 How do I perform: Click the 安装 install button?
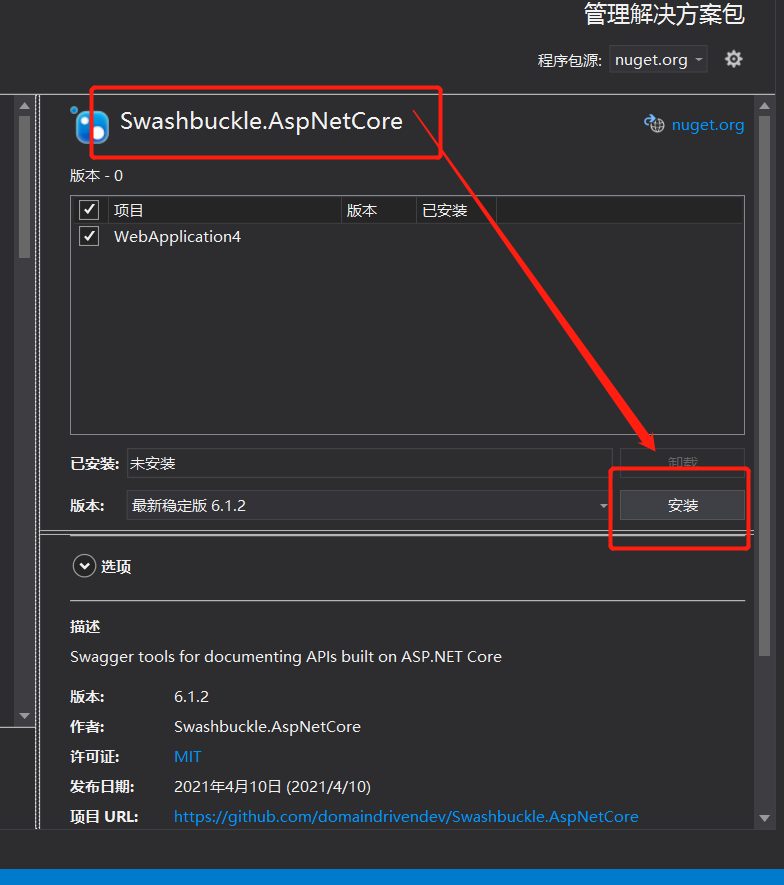(x=682, y=505)
